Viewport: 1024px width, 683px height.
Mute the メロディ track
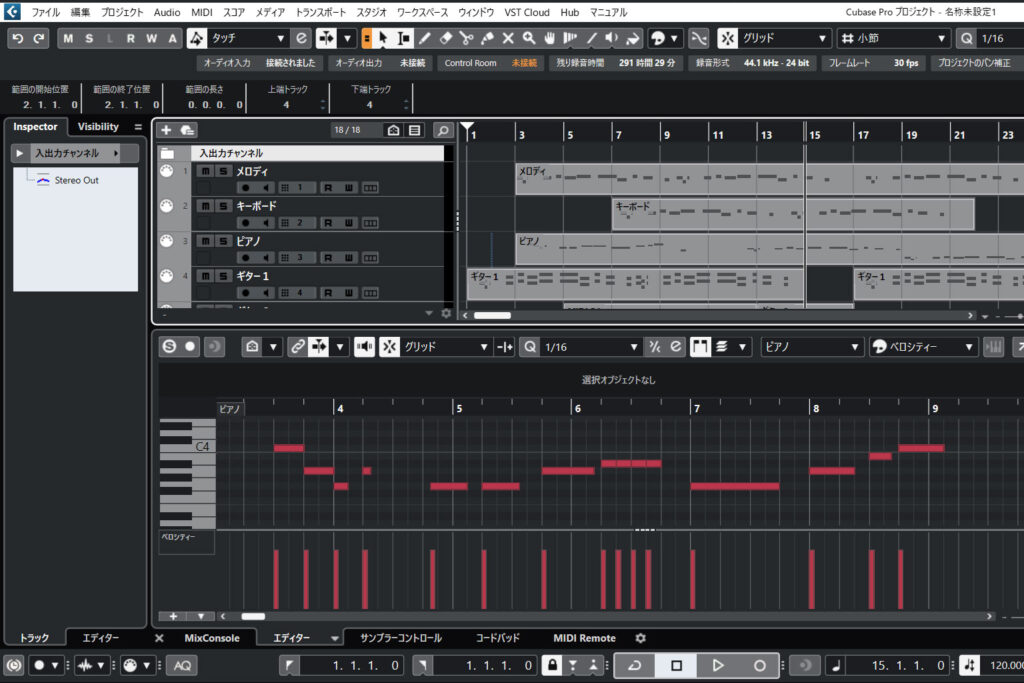coord(204,171)
